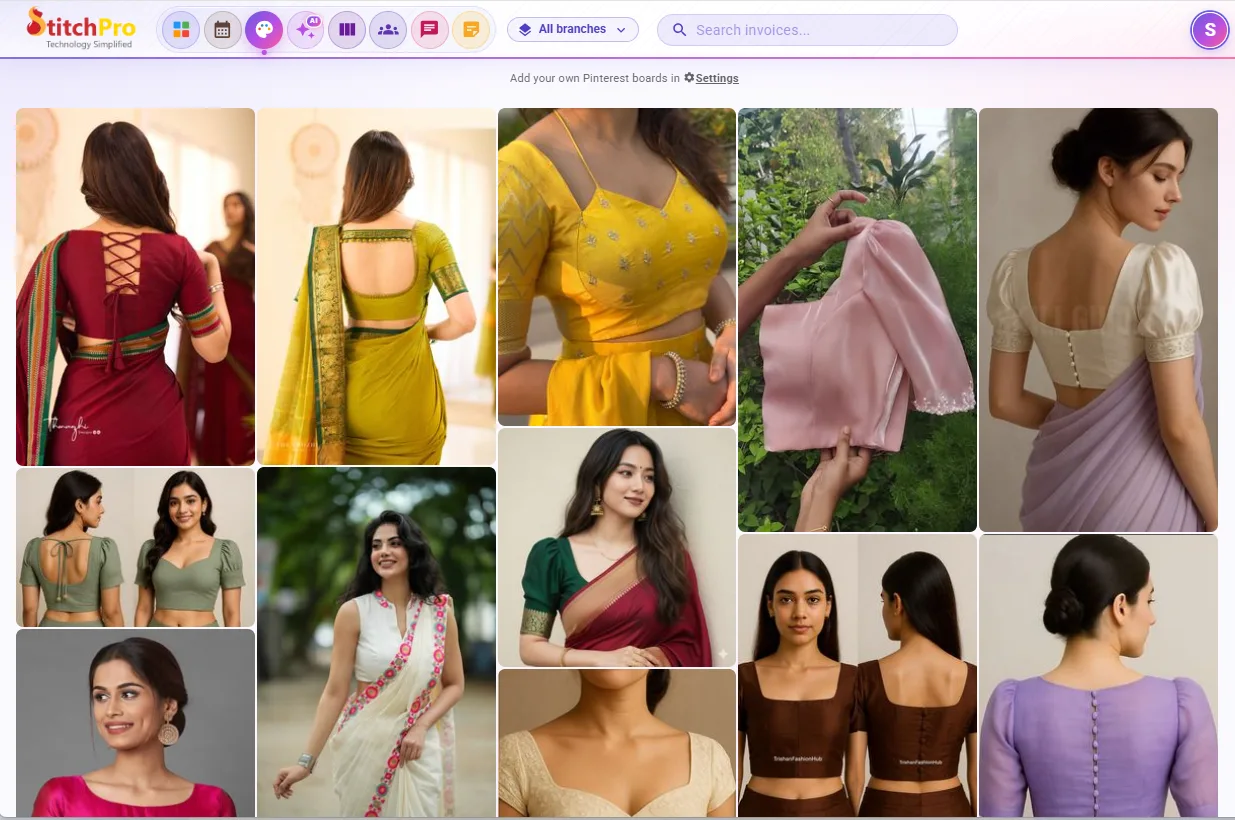Click the Search invoices field
The image size is (1235, 820).
tap(807, 30)
